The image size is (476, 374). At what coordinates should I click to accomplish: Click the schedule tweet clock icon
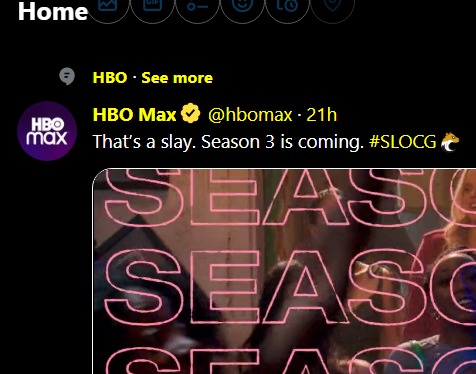click(x=287, y=4)
